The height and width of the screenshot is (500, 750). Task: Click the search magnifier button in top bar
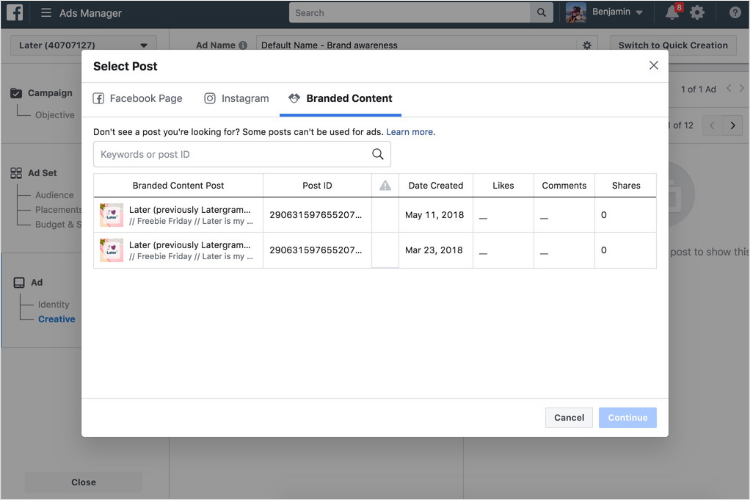click(541, 12)
